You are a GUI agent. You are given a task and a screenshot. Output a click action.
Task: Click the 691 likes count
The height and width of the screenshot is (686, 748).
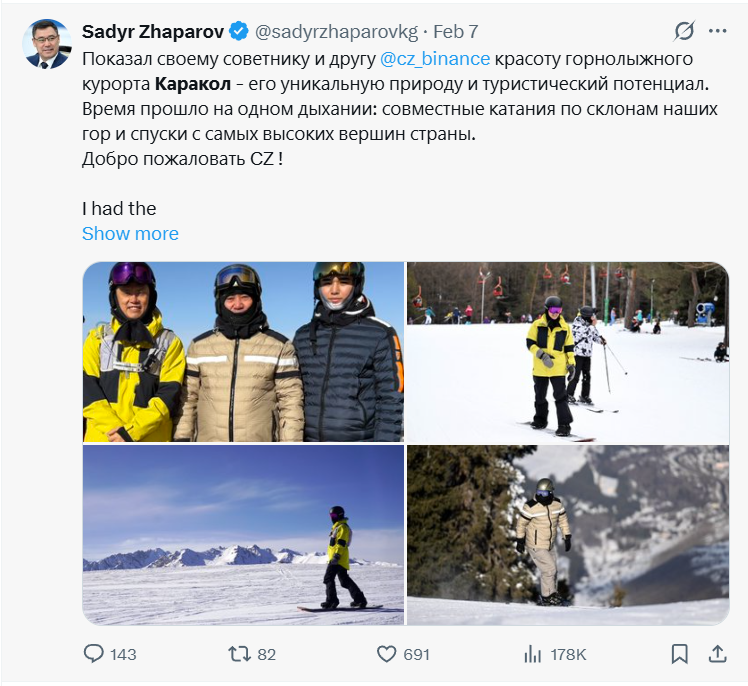tap(416, 654)
